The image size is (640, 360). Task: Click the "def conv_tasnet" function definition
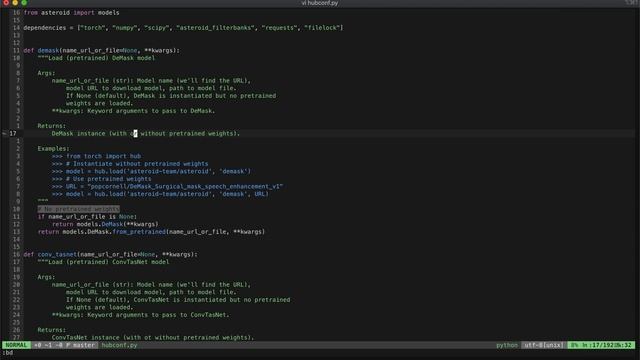[x=110, y=255]
